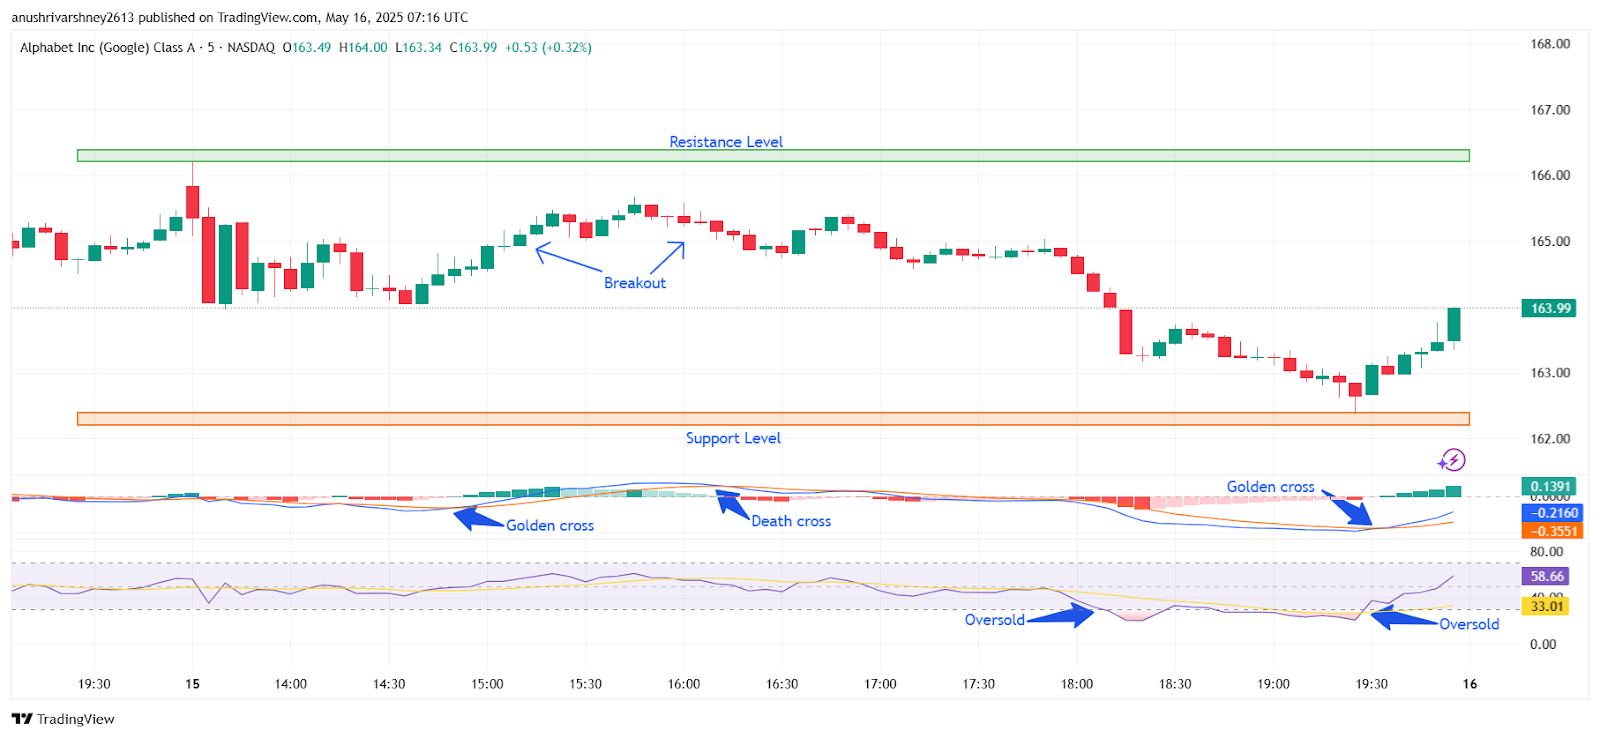Click the blue -0.2160 MACD value tag
1600x738 pixels.
click(1552, 513)
